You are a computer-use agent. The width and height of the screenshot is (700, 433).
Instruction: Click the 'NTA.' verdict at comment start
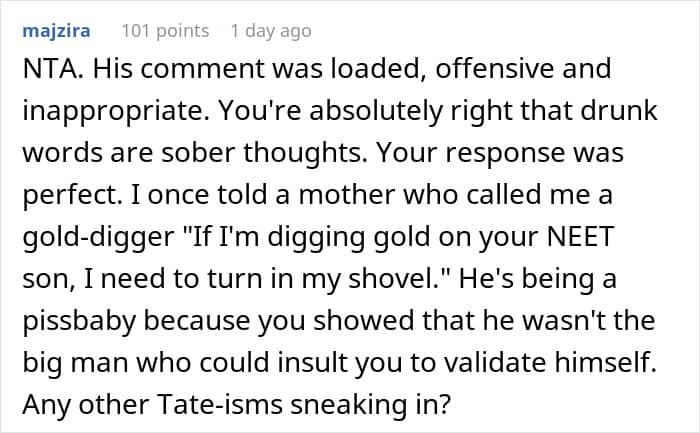click(53, 69)
